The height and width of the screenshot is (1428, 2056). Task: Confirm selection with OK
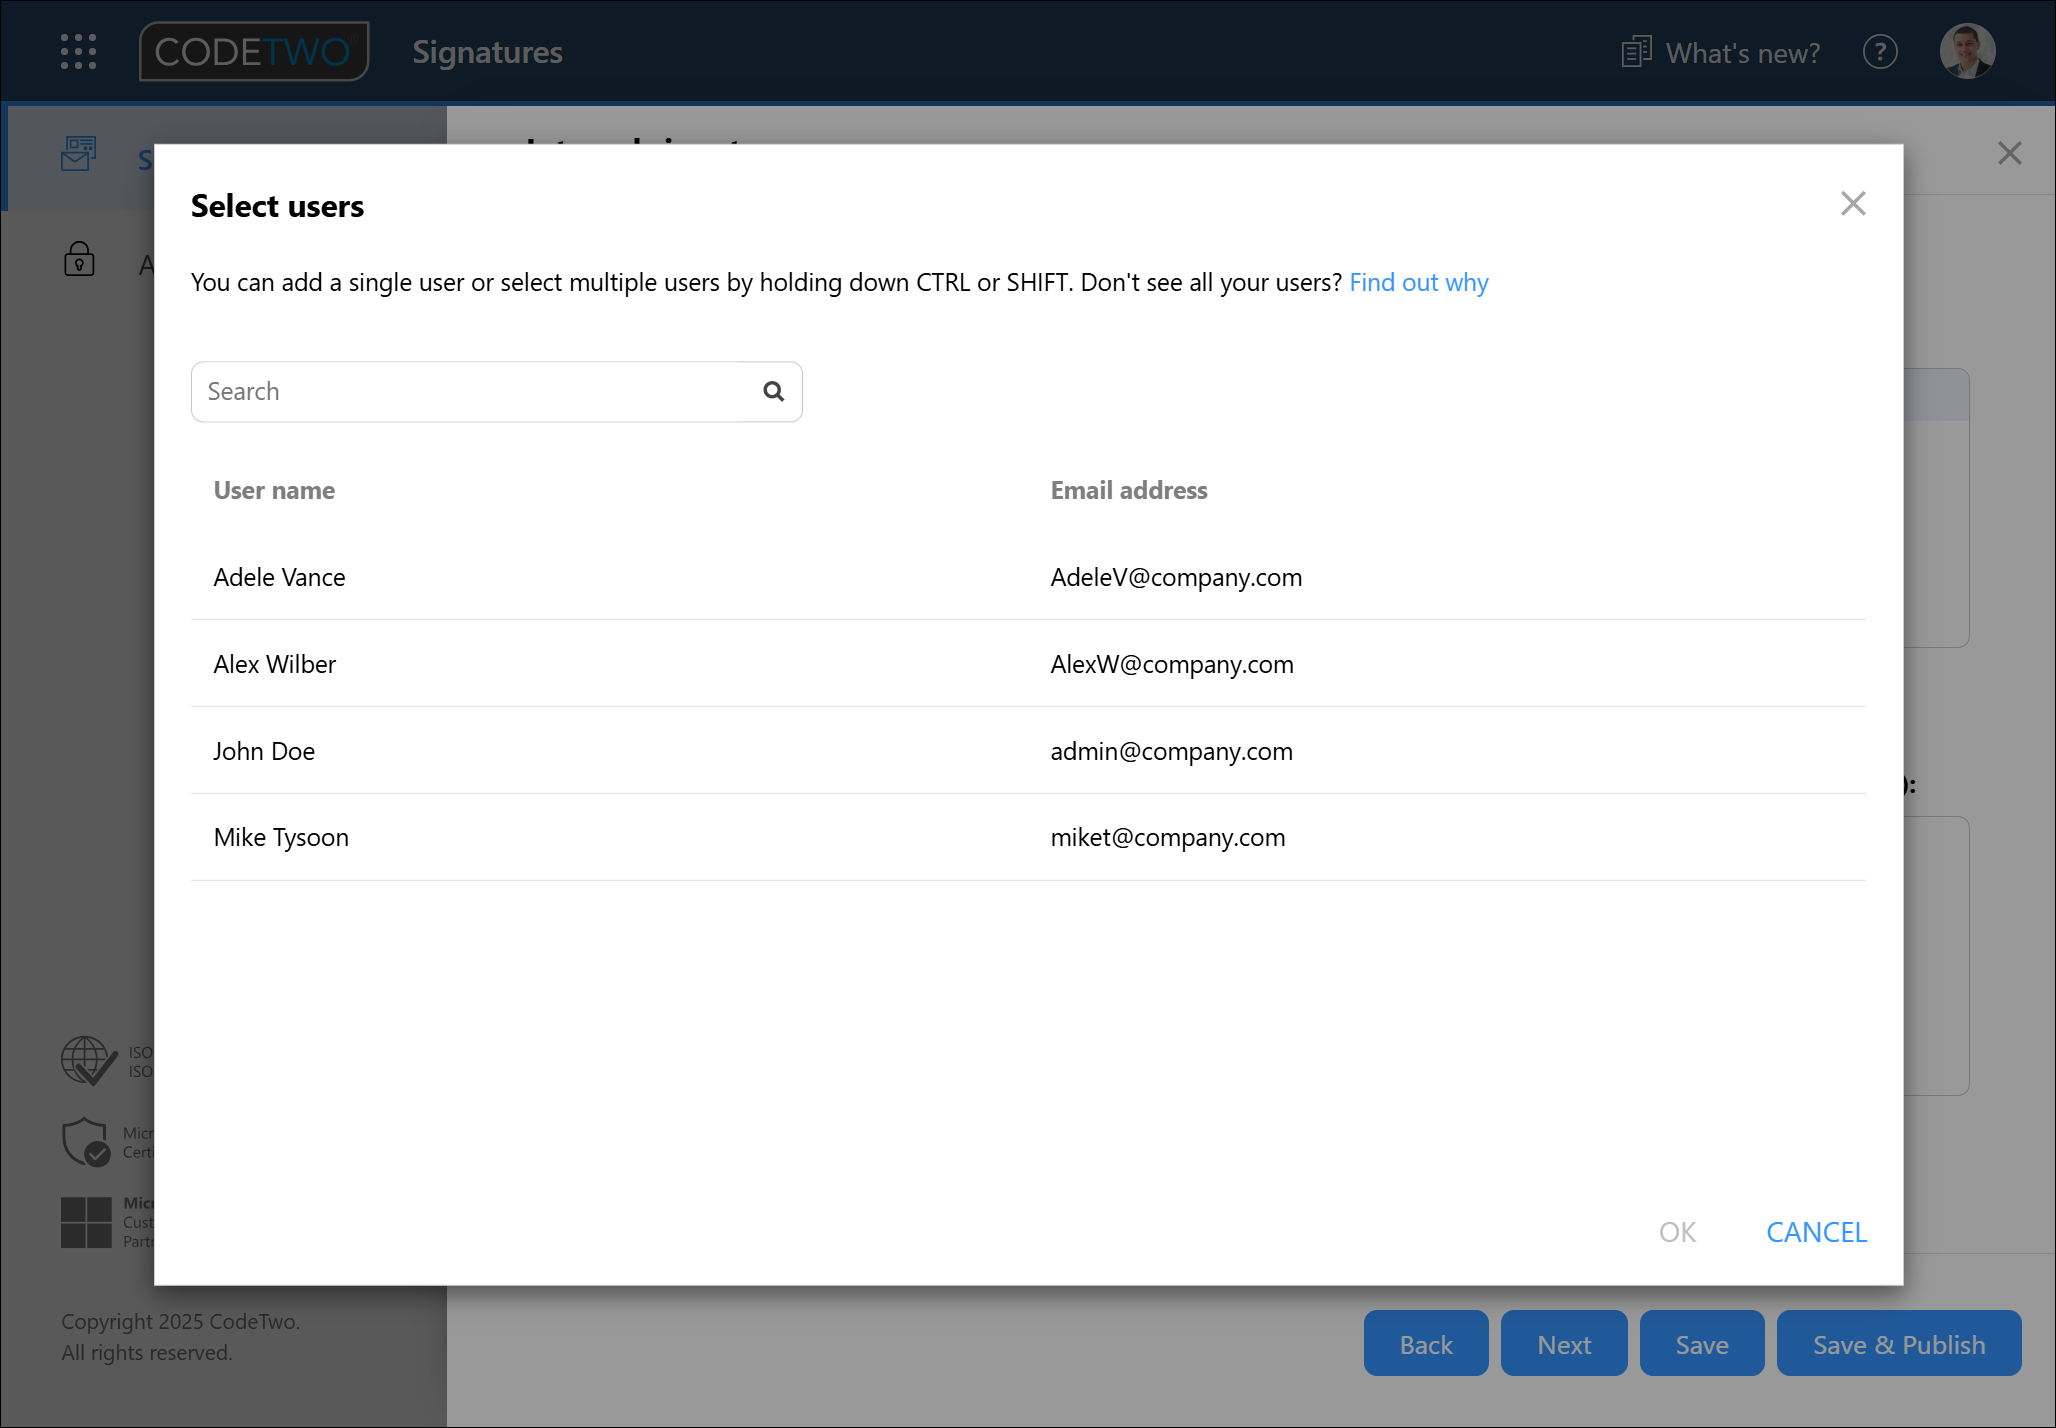(1677, 1232)
